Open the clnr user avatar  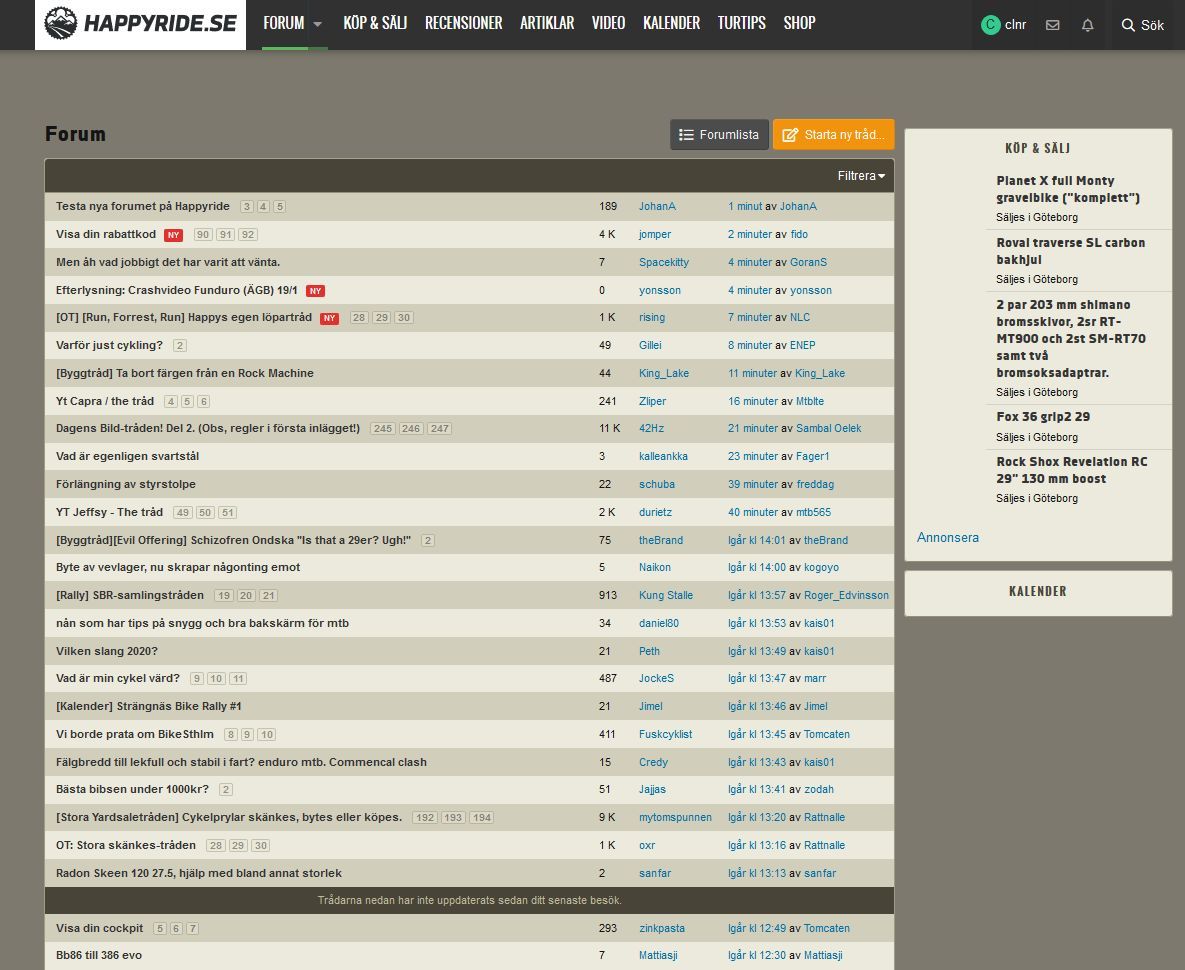[x=990, y=25]
